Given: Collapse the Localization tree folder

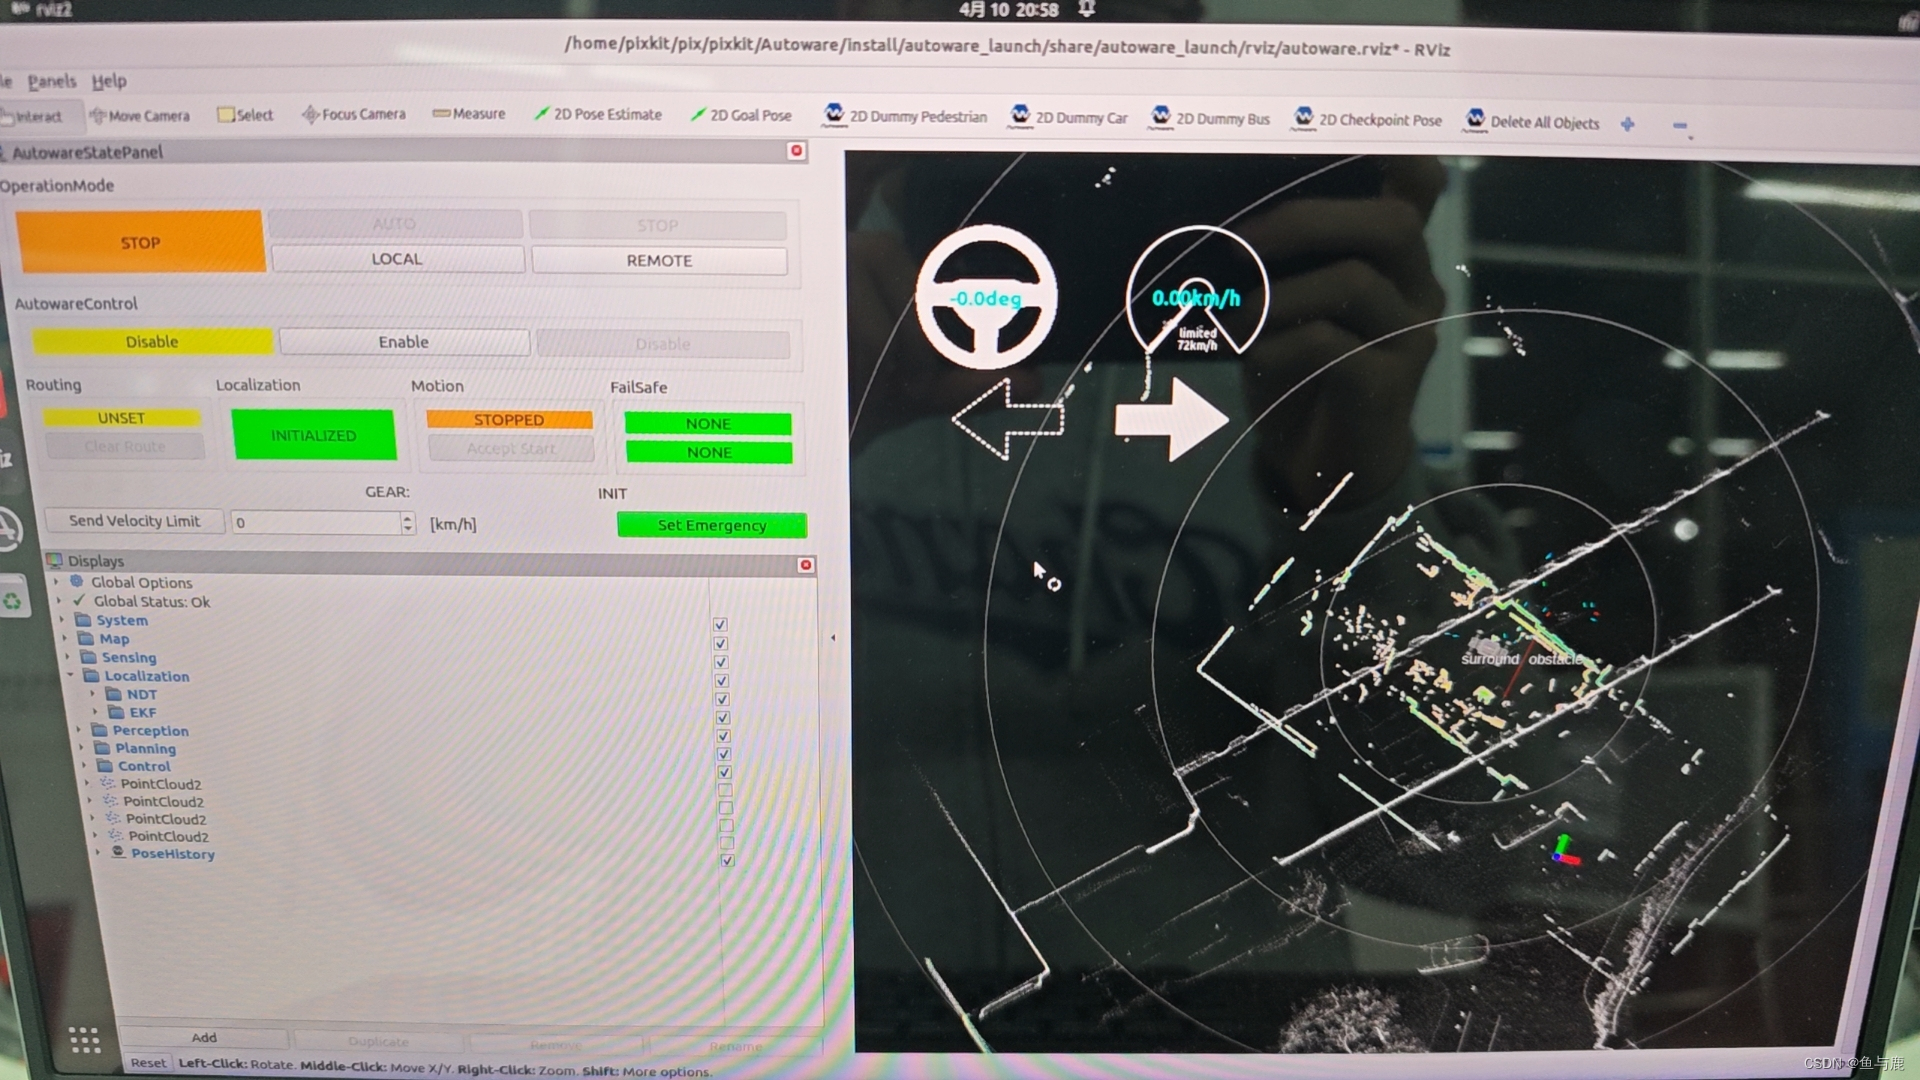Looking at the screenshot, I should 70,676.
